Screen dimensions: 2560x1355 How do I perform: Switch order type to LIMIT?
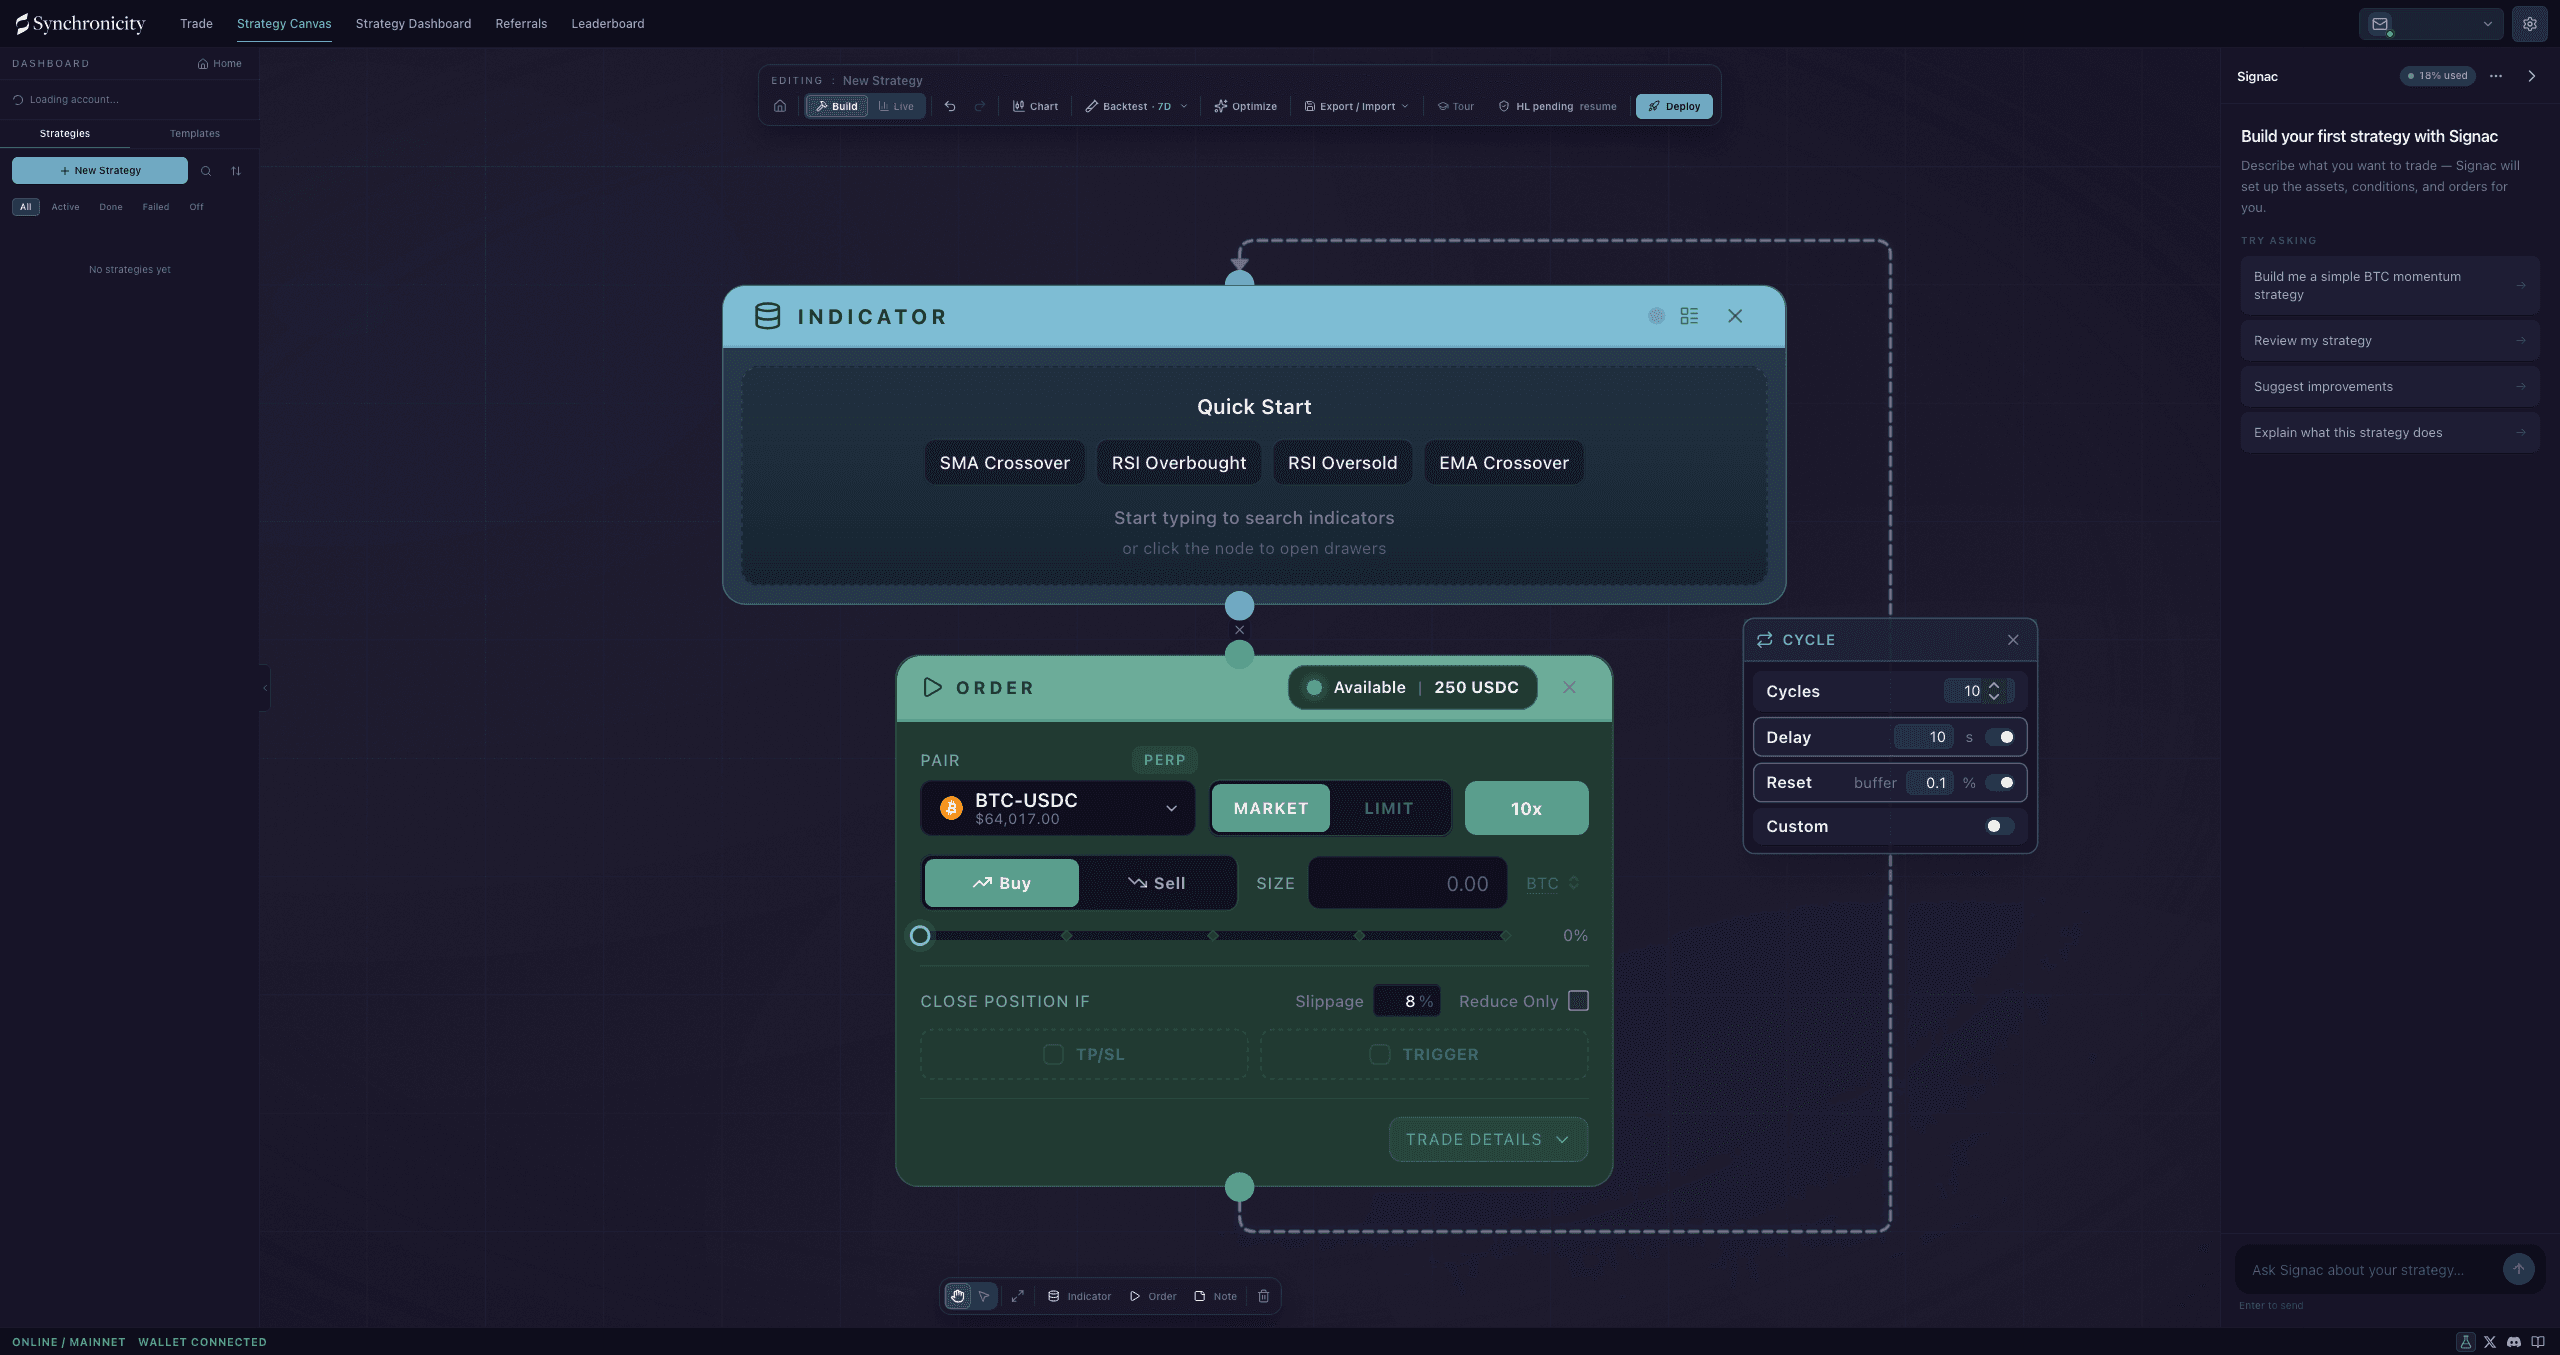[1389, 808]
